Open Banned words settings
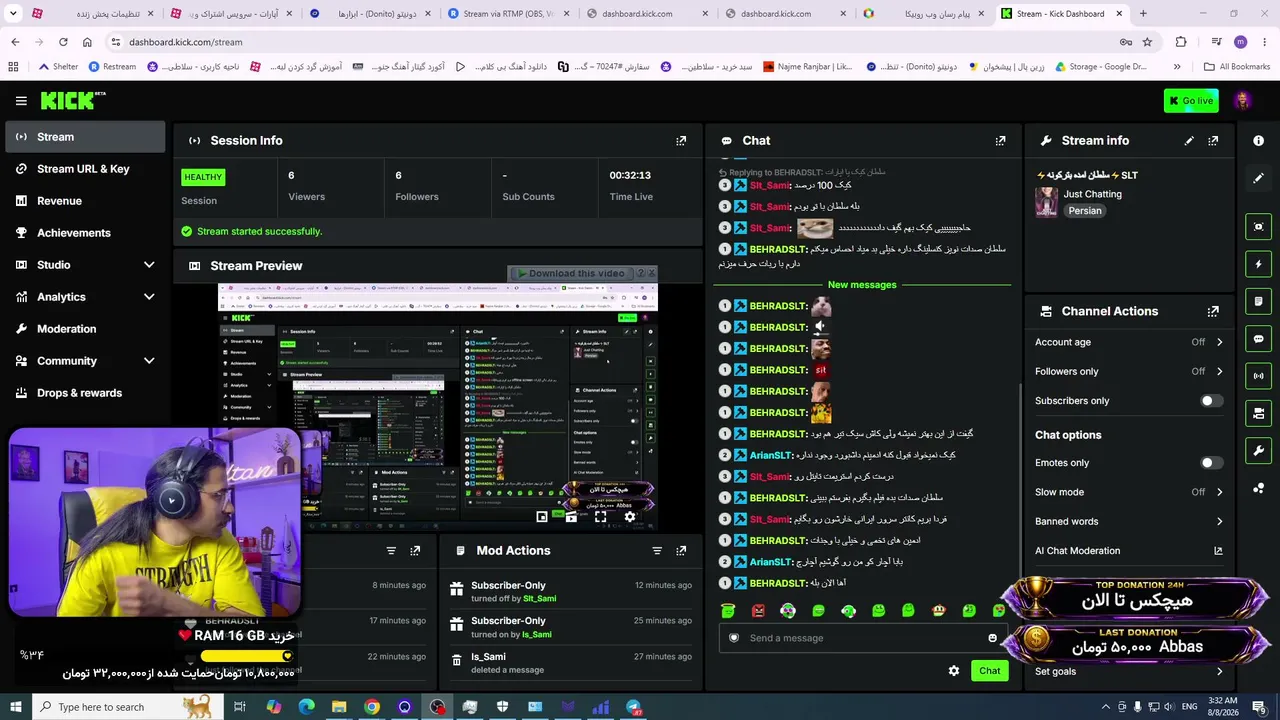 tap(1130, 521)
